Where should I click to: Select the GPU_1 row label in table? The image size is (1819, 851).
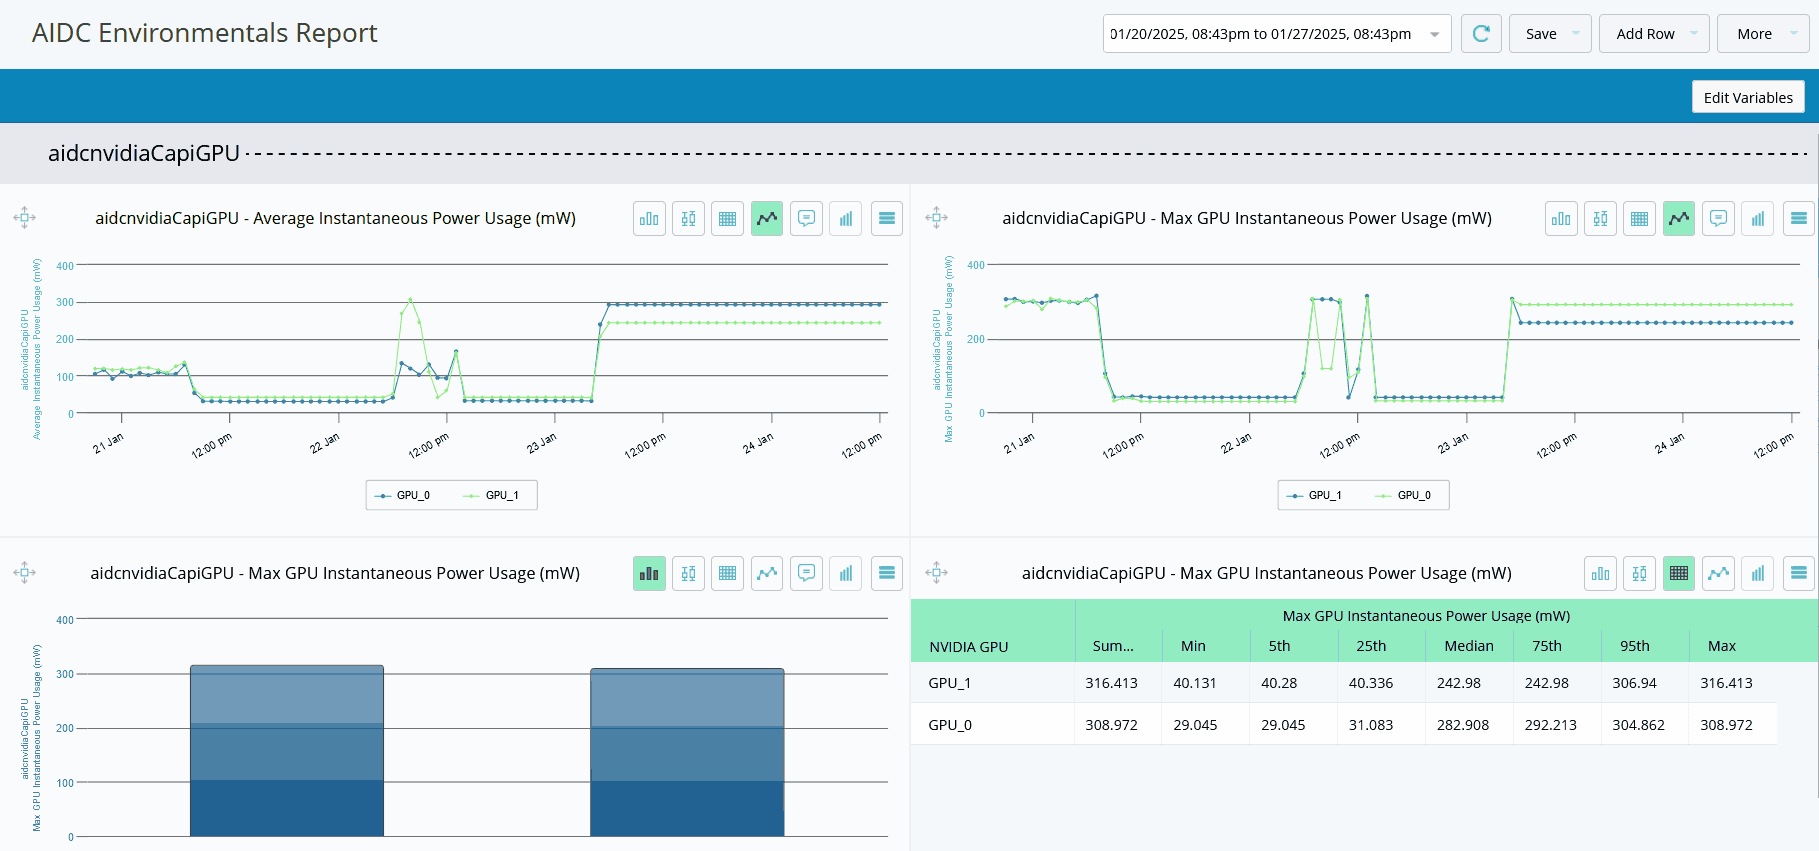point(949,683)
